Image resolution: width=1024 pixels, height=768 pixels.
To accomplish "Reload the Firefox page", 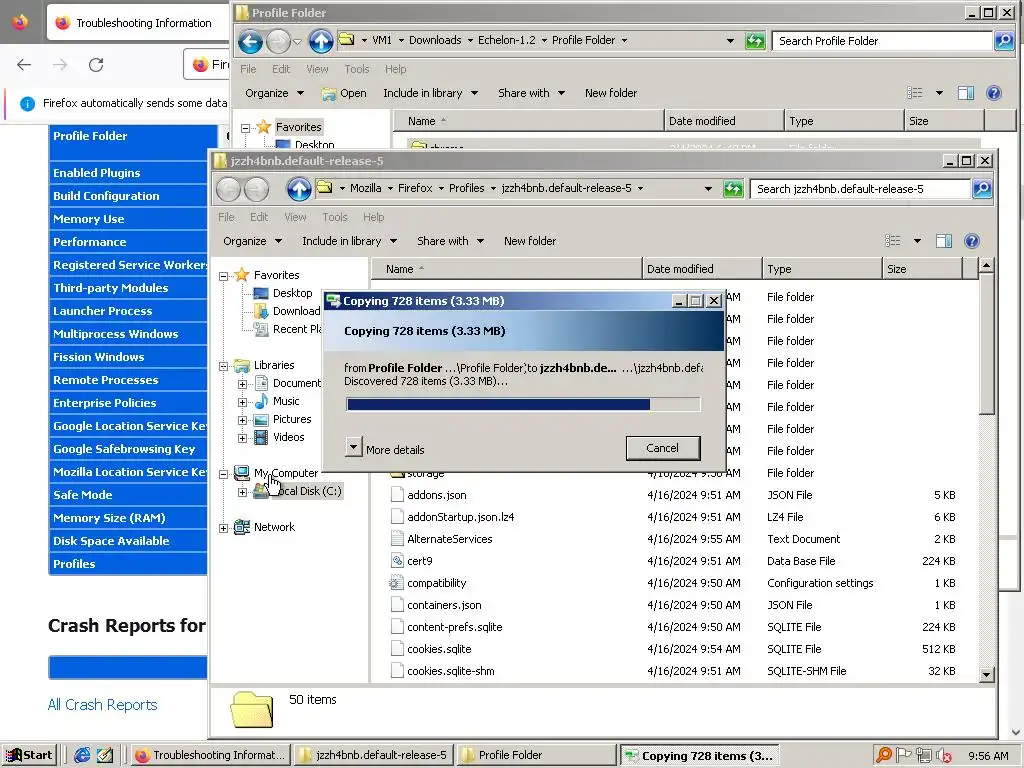I will pyautogui.click(x=96, y=65).
